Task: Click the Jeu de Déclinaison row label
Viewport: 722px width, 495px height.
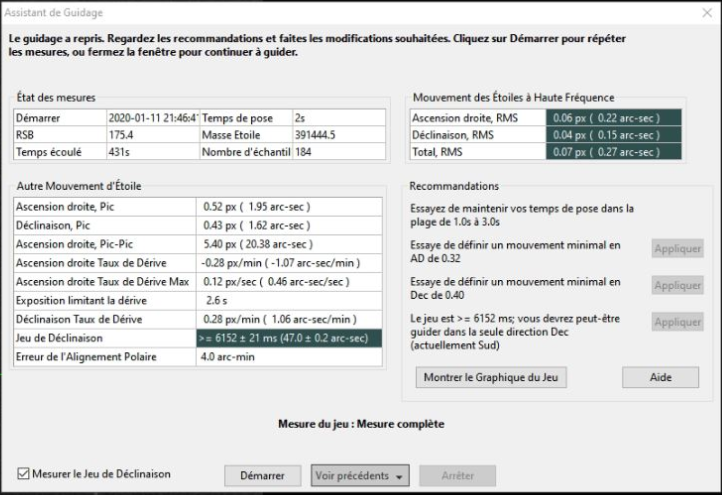Action: pyautogui.click(x=105, y=338)
